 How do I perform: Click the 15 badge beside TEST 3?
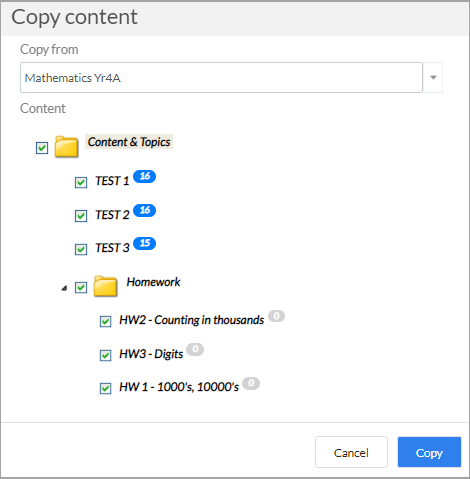144,243
